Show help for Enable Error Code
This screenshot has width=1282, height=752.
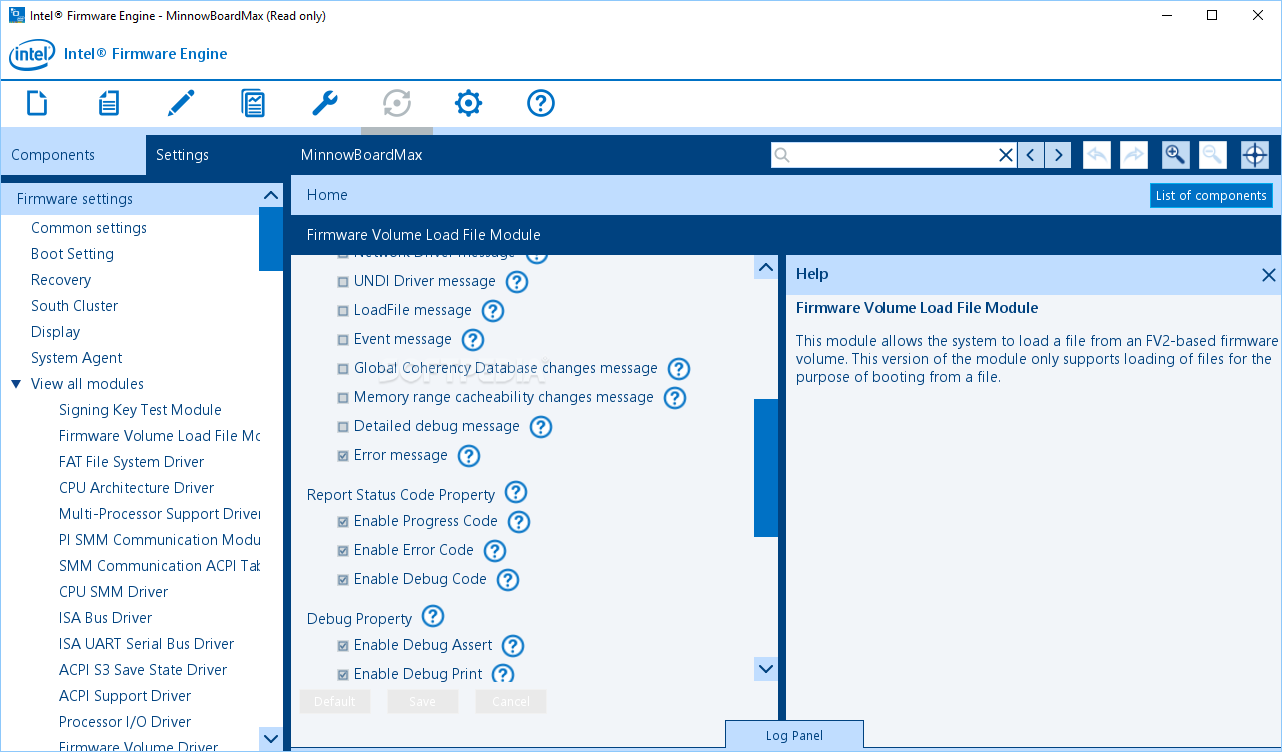495,551
